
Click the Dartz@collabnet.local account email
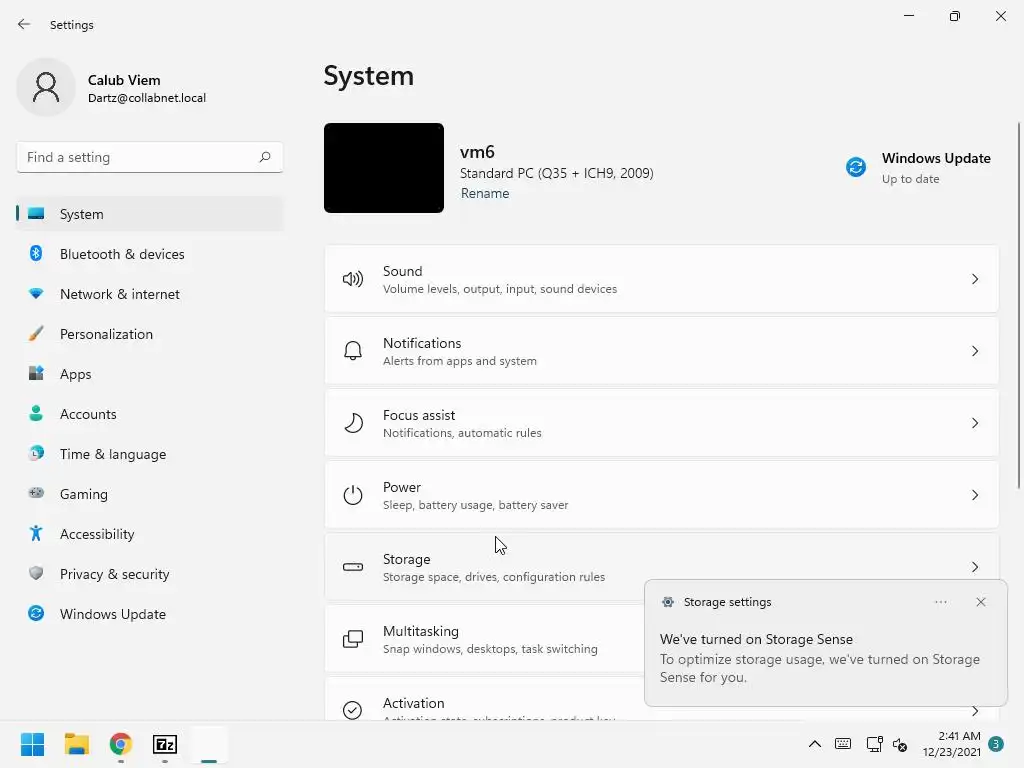(x=147, y=98)
